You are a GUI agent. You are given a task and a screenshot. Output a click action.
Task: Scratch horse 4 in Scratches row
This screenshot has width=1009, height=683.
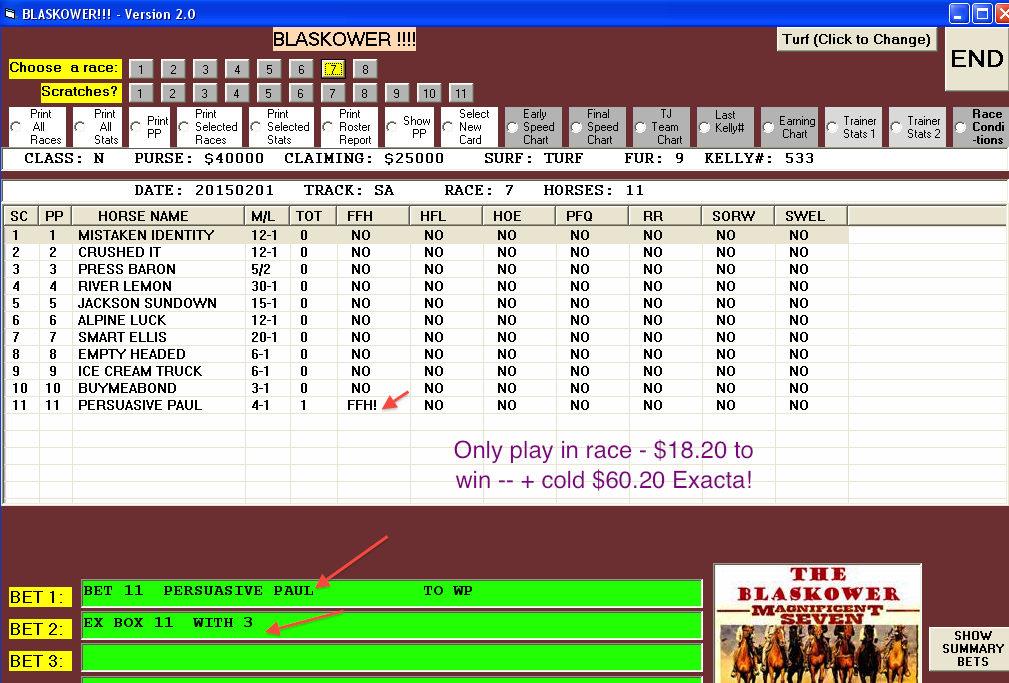pyautogui.click(x=236, y=93)
